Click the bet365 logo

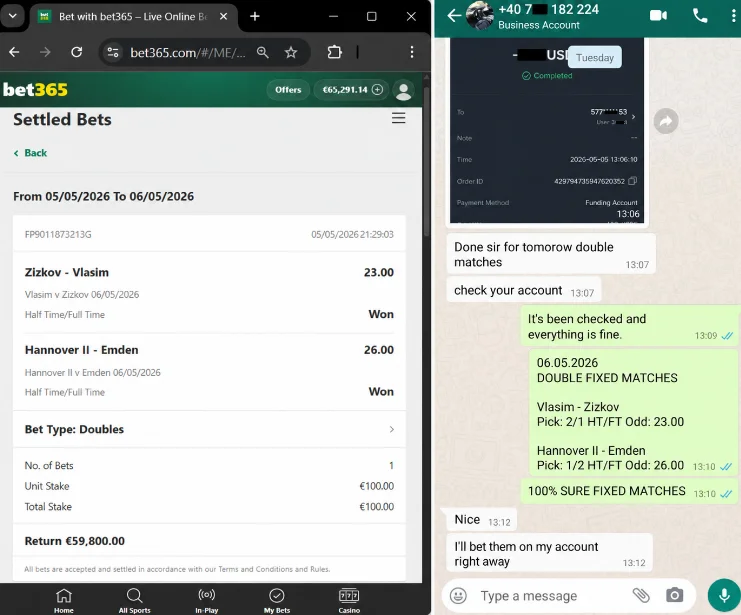coord(35,89)
